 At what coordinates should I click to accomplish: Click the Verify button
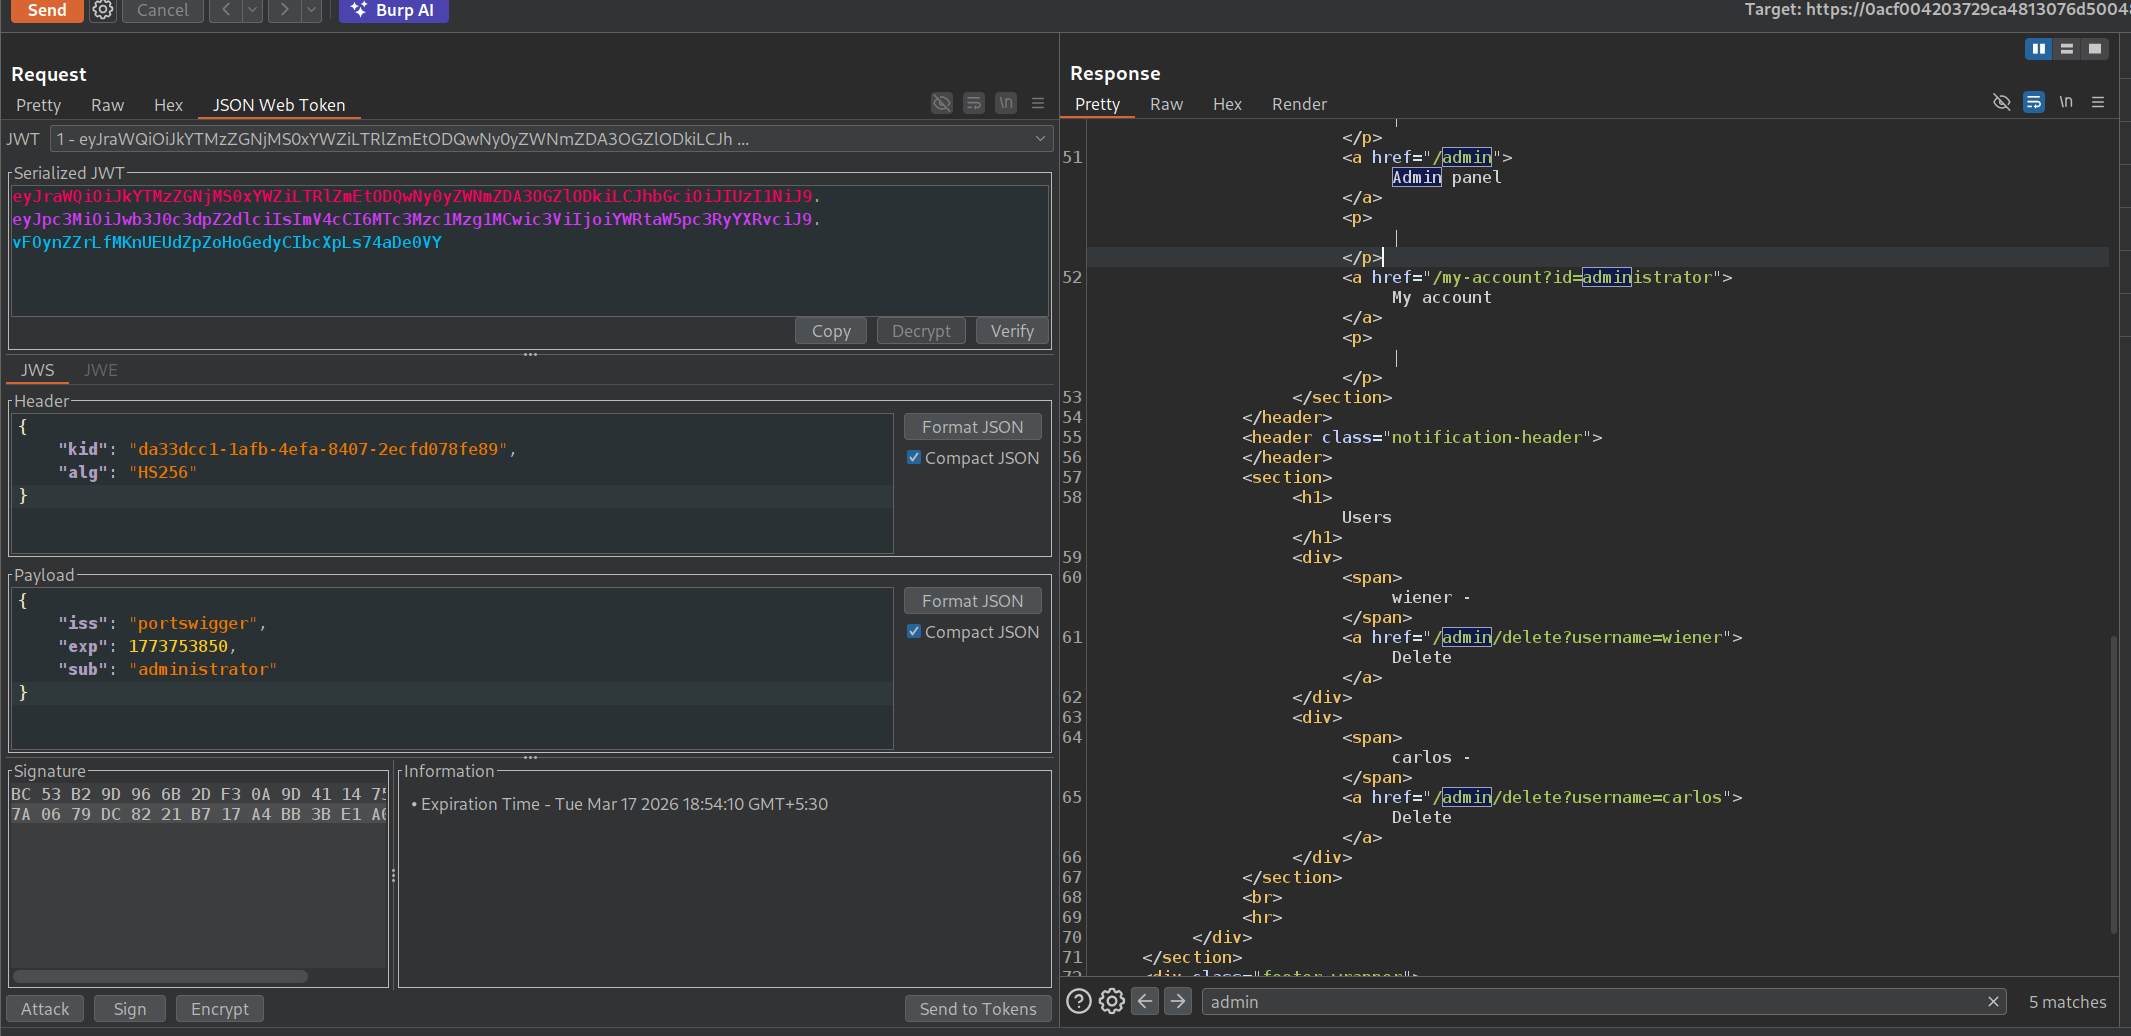coord(1012,331)
